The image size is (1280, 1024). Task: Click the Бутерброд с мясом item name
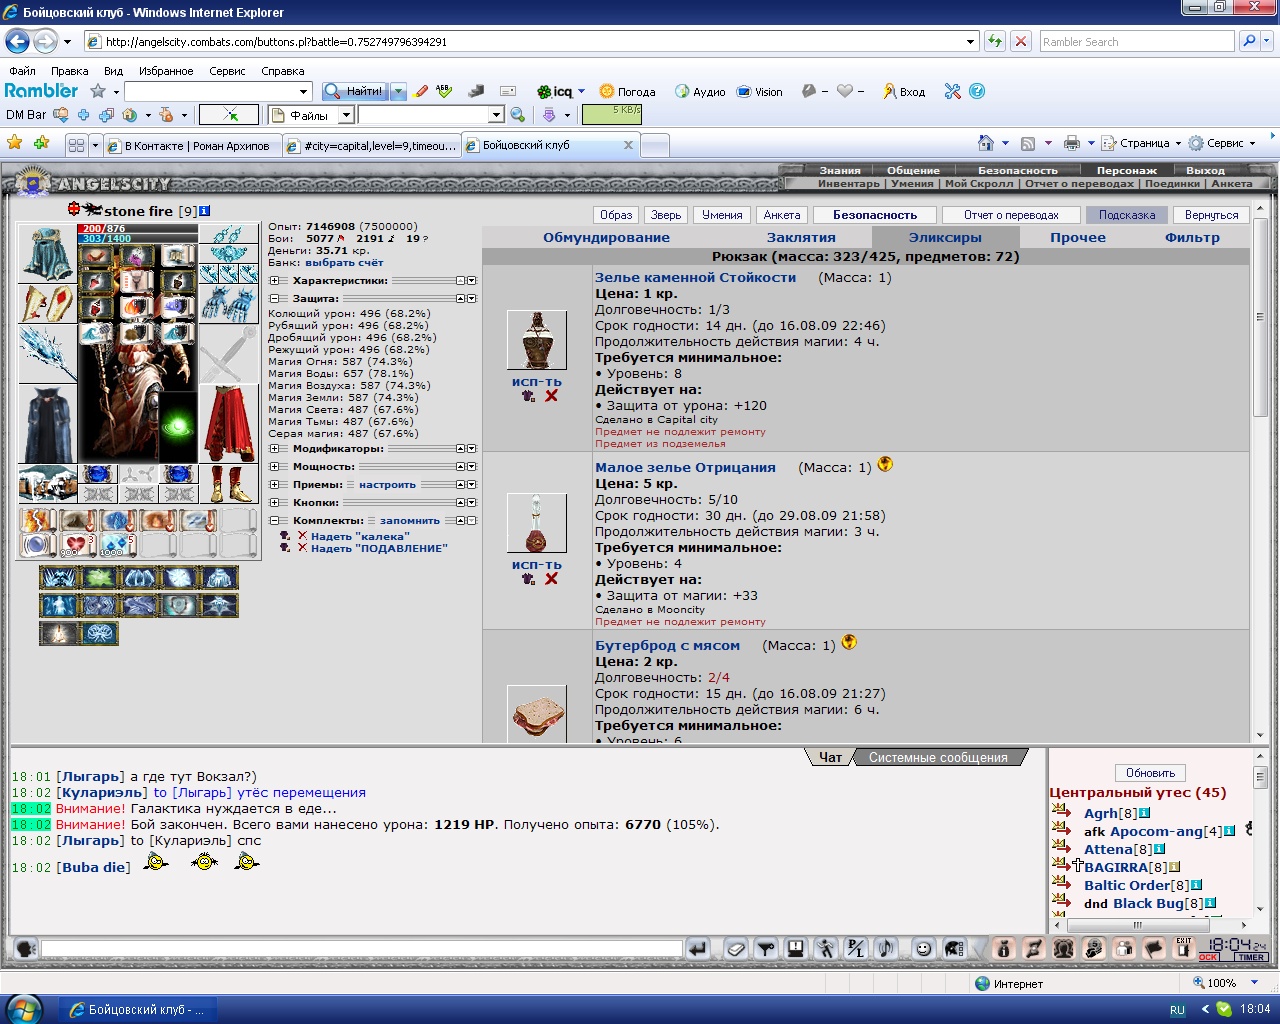pyautogui.click(x=668, y=646)
